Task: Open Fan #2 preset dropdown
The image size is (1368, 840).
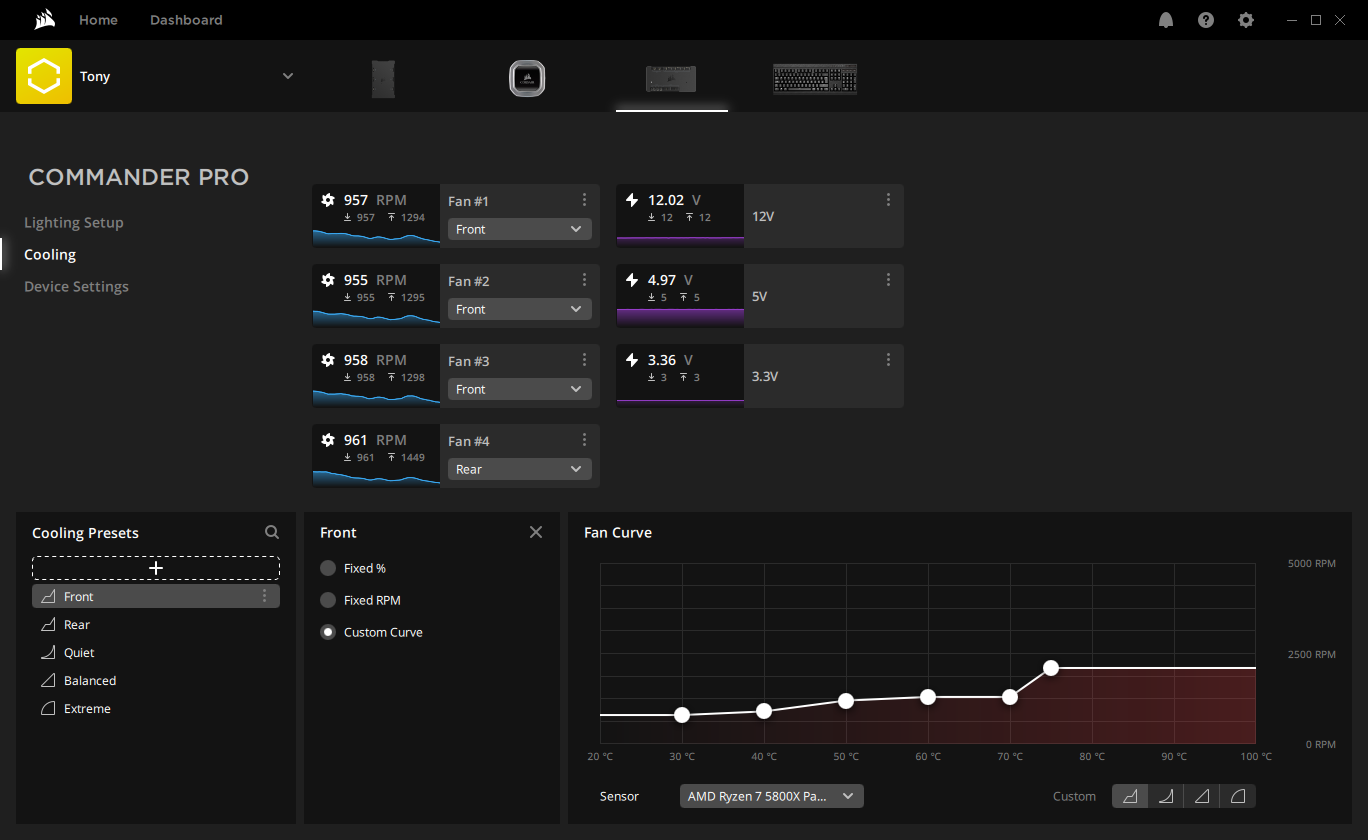Action: pyautogui.click(x=520, y=309)
